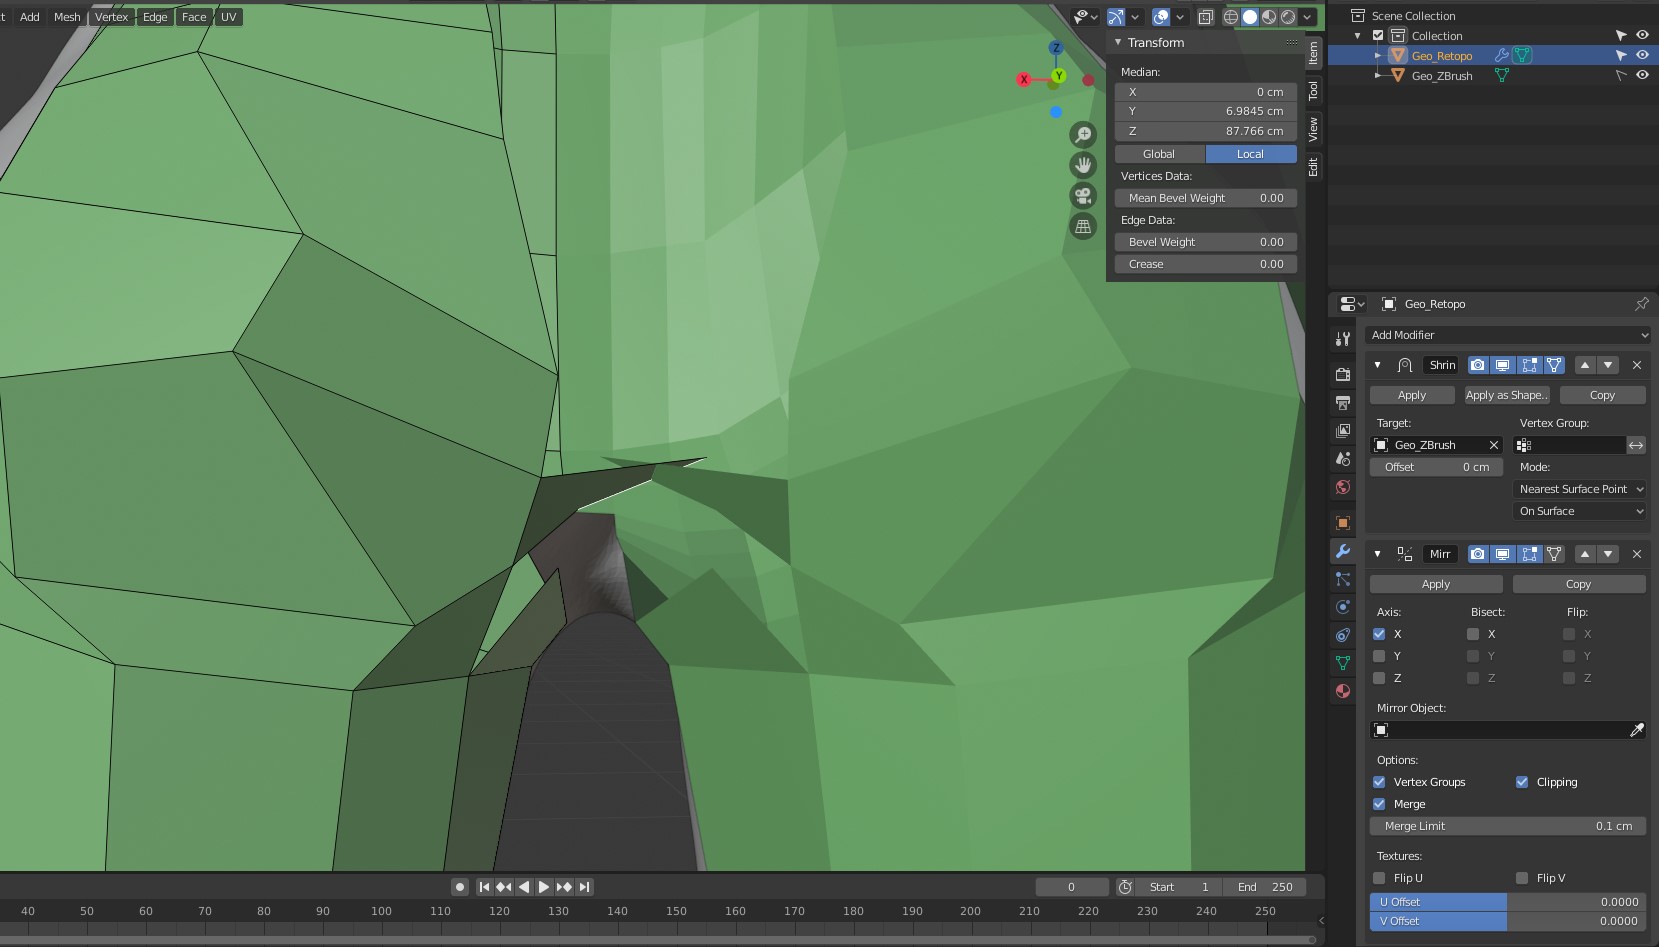This screenshot has width=1659, height=947.
Task: Enable mirror Axis Z checkbox
Action: pos(1379,678)
